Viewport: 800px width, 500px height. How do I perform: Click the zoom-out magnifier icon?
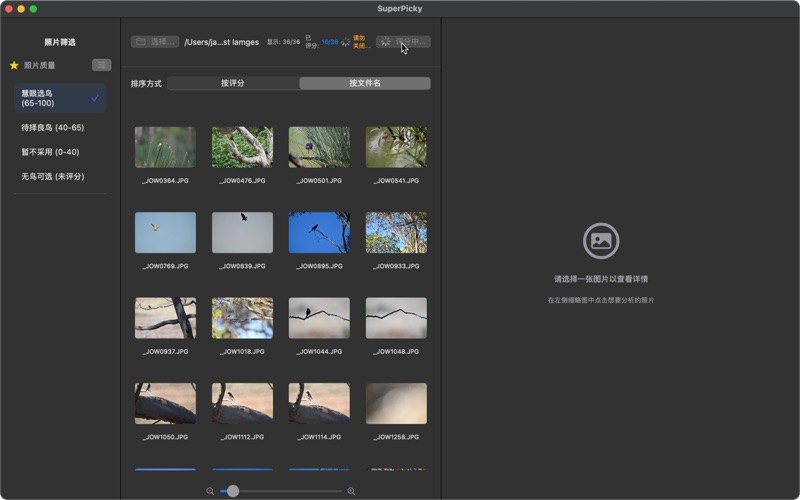point(210,491)
